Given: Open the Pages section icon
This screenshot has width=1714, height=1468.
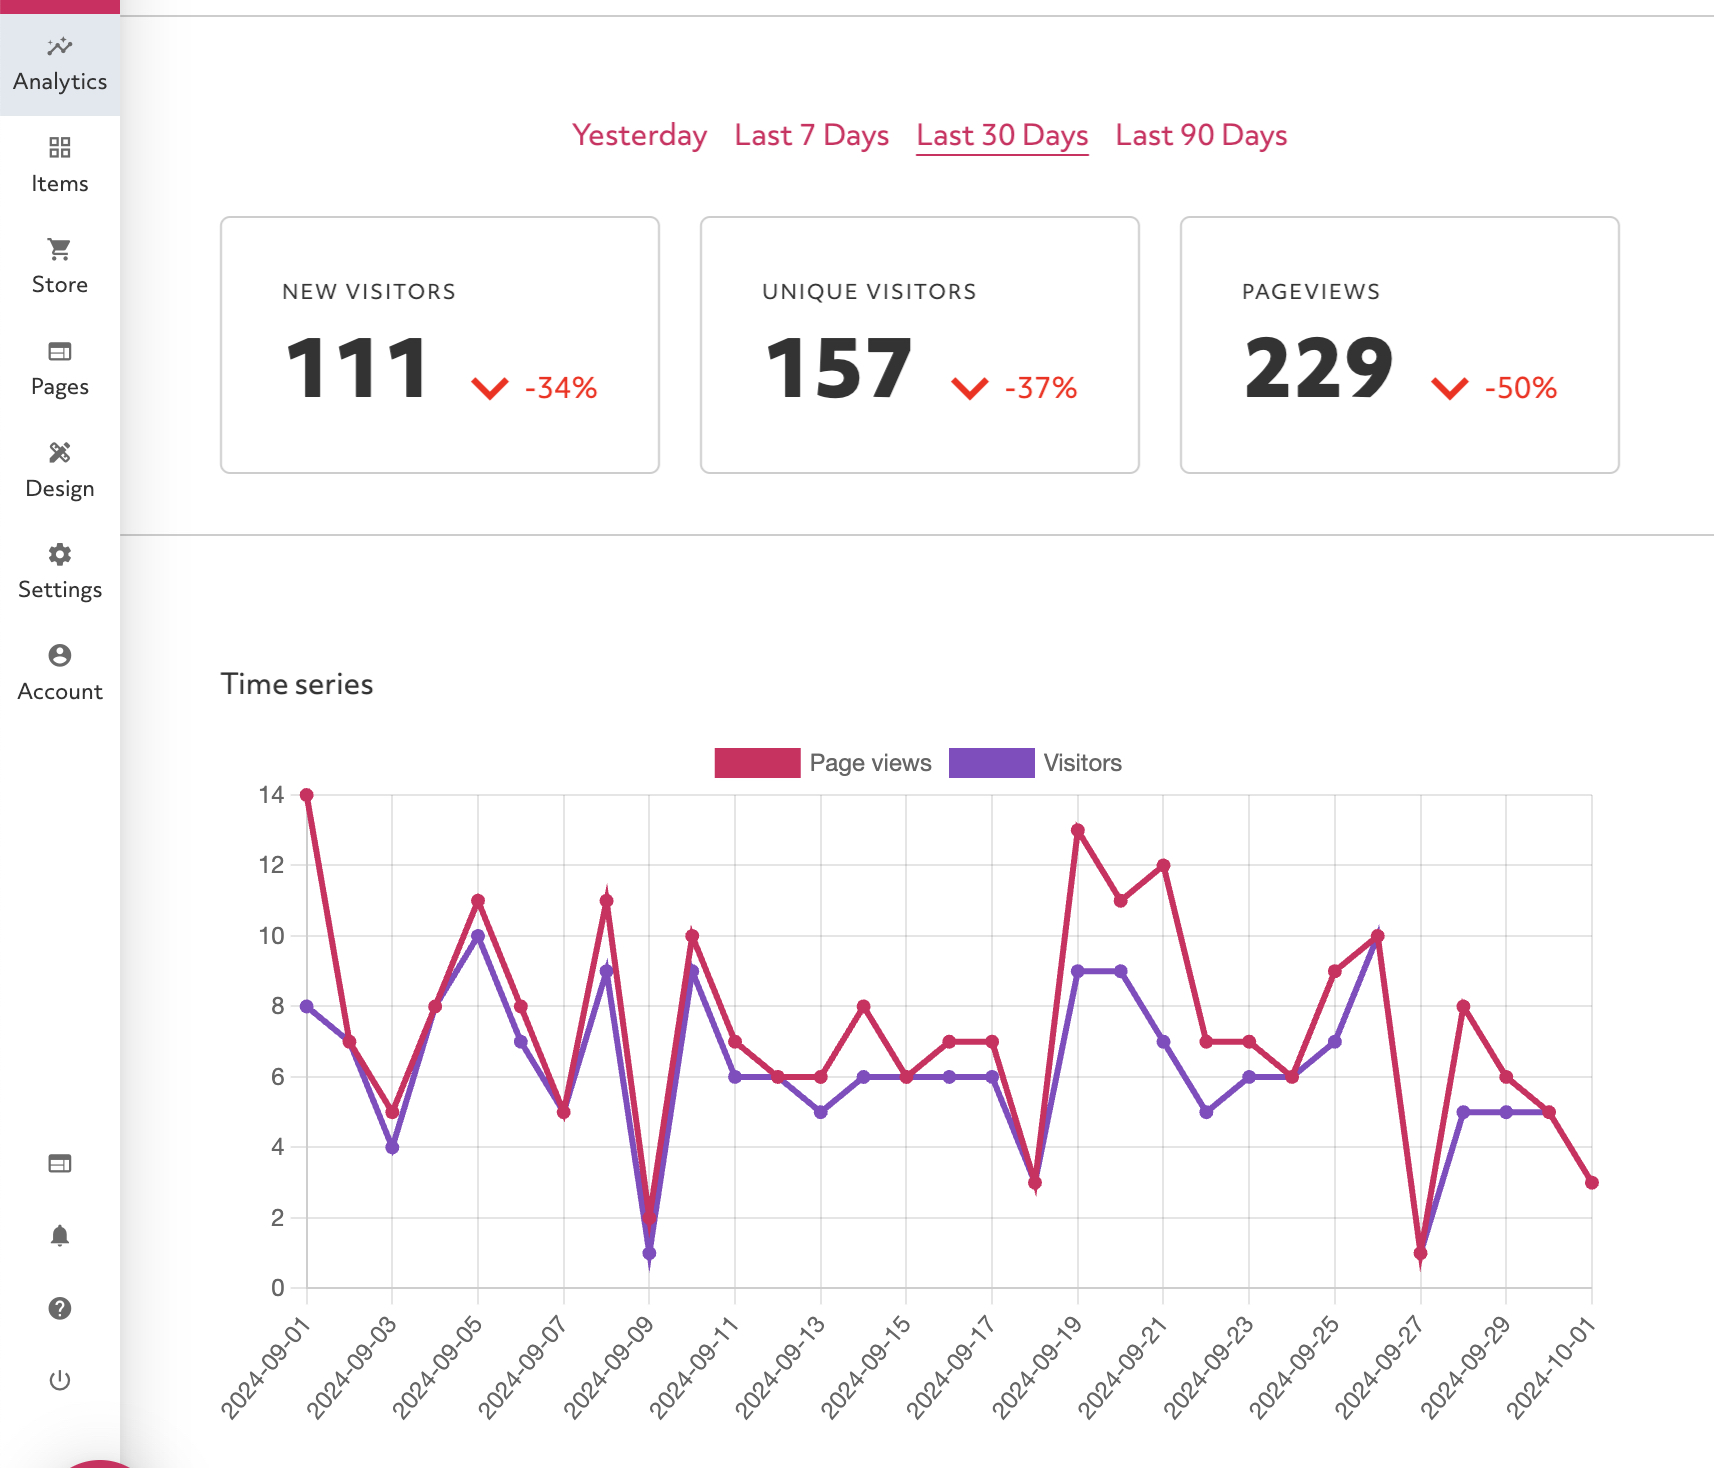Looking at the screenshot, I should (60, 351).
